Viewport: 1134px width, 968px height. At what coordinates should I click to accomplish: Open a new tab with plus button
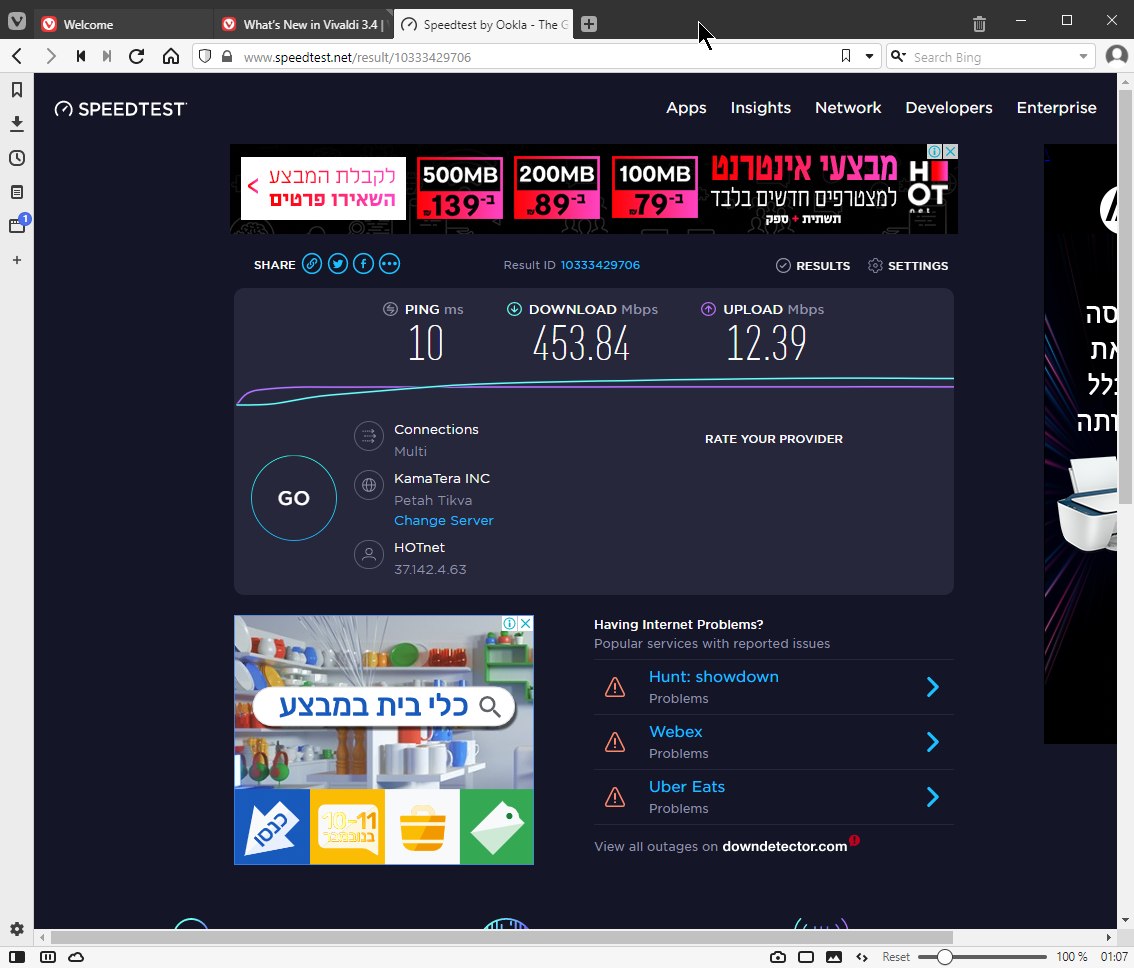pyautogui.click(x=589, y=24)
